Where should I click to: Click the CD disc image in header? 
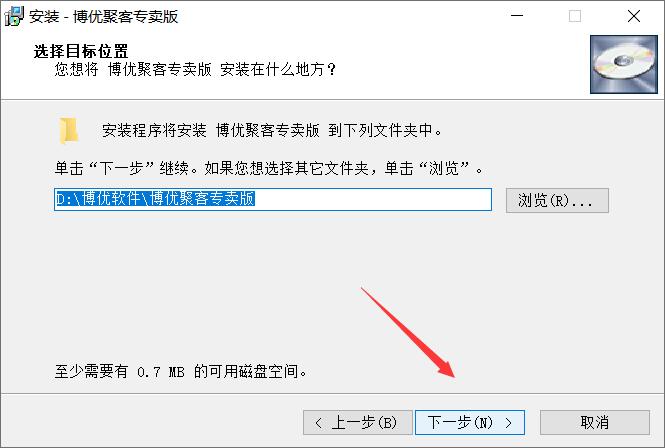[x=623, y=64]
